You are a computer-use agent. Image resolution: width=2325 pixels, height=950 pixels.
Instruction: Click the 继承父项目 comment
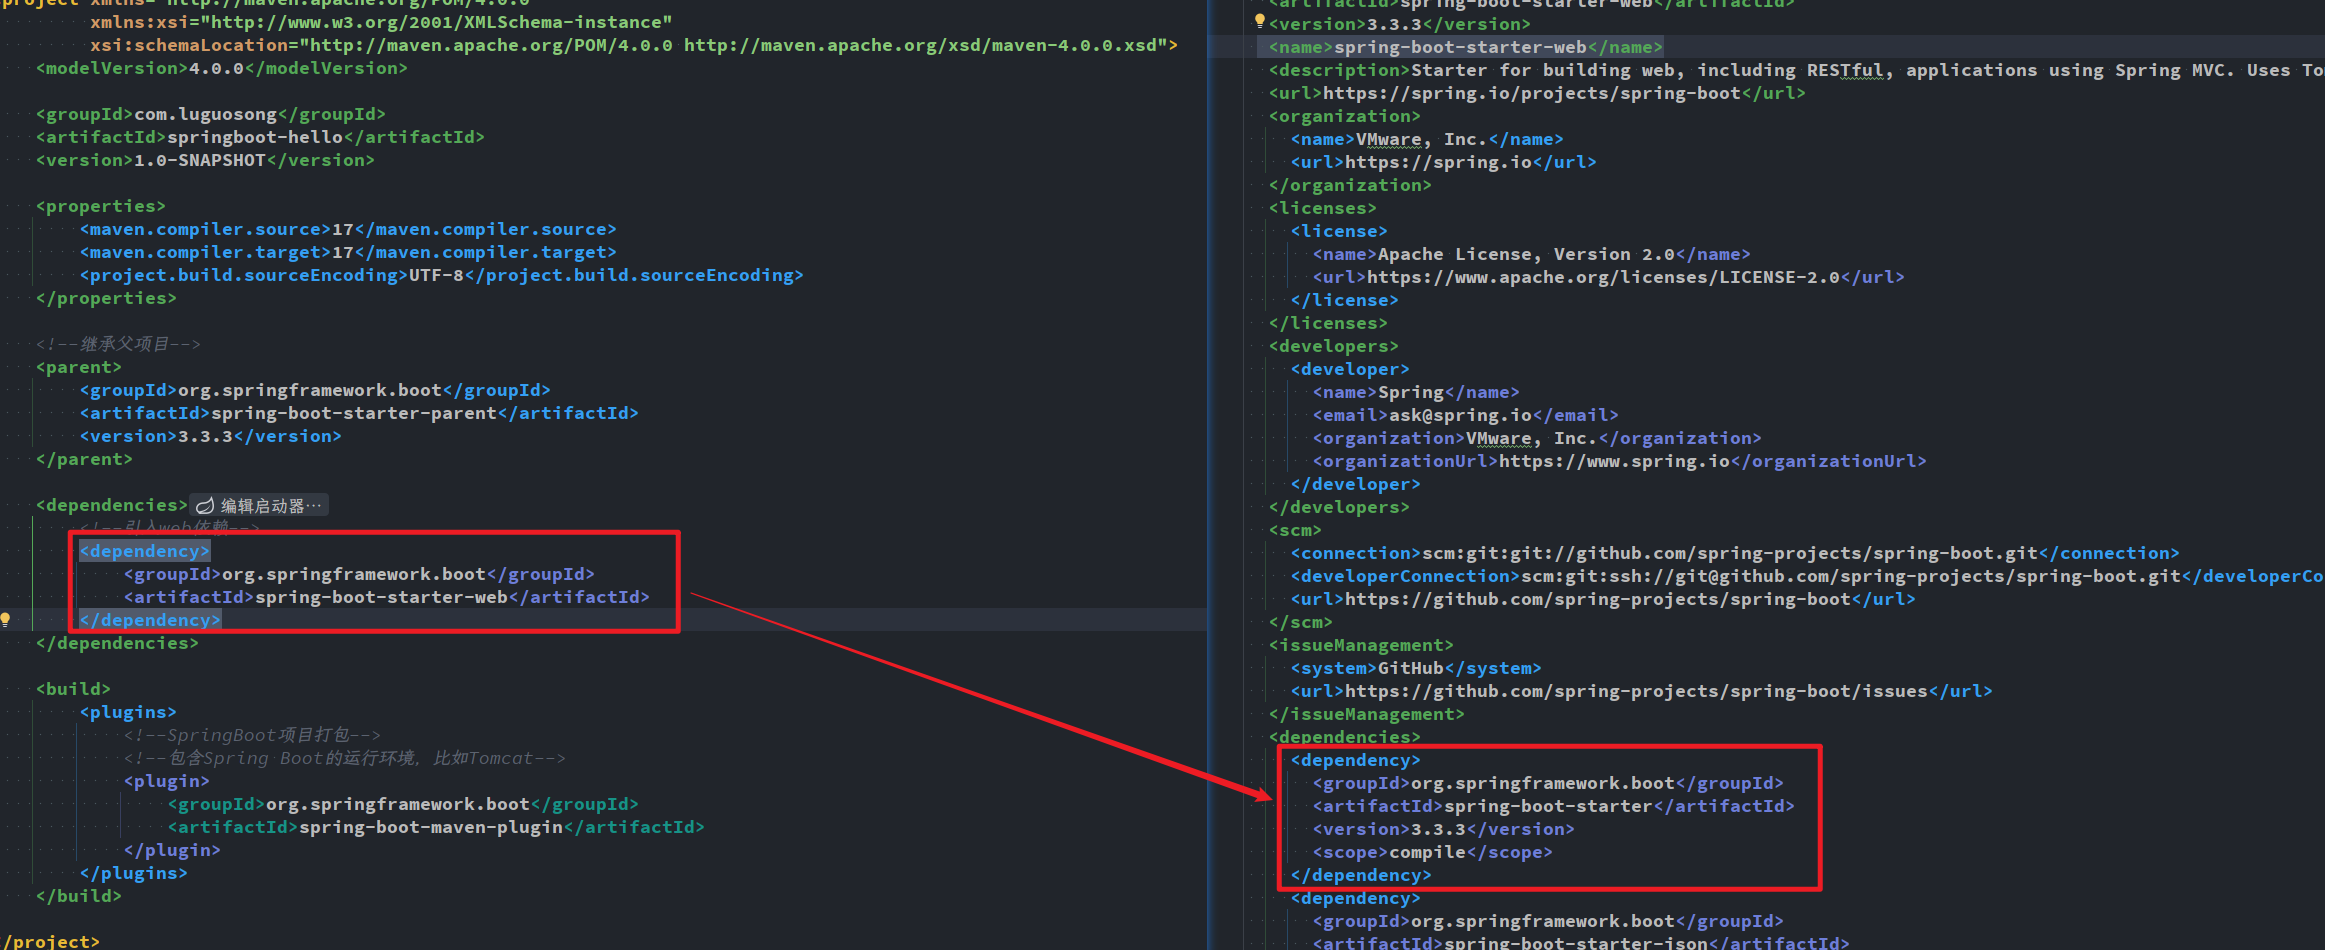[118, 344]
